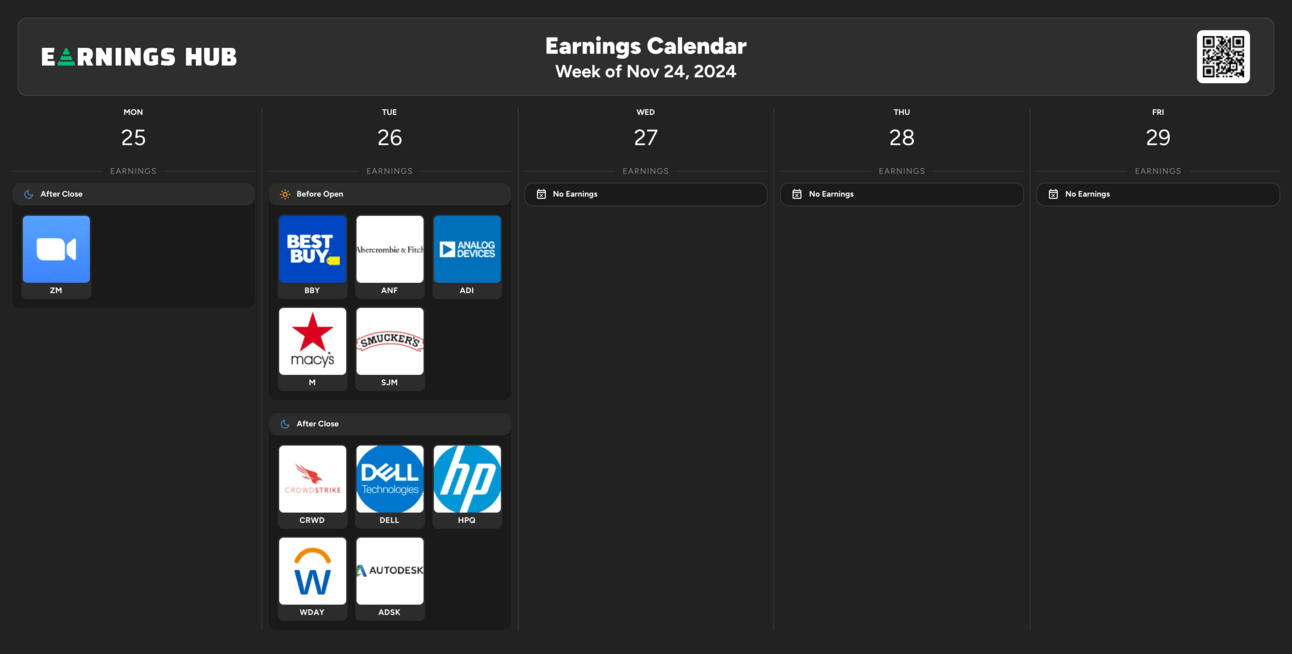1292x654 pixels.
Task: Select Monday's After Close section header
Action: 133,194
